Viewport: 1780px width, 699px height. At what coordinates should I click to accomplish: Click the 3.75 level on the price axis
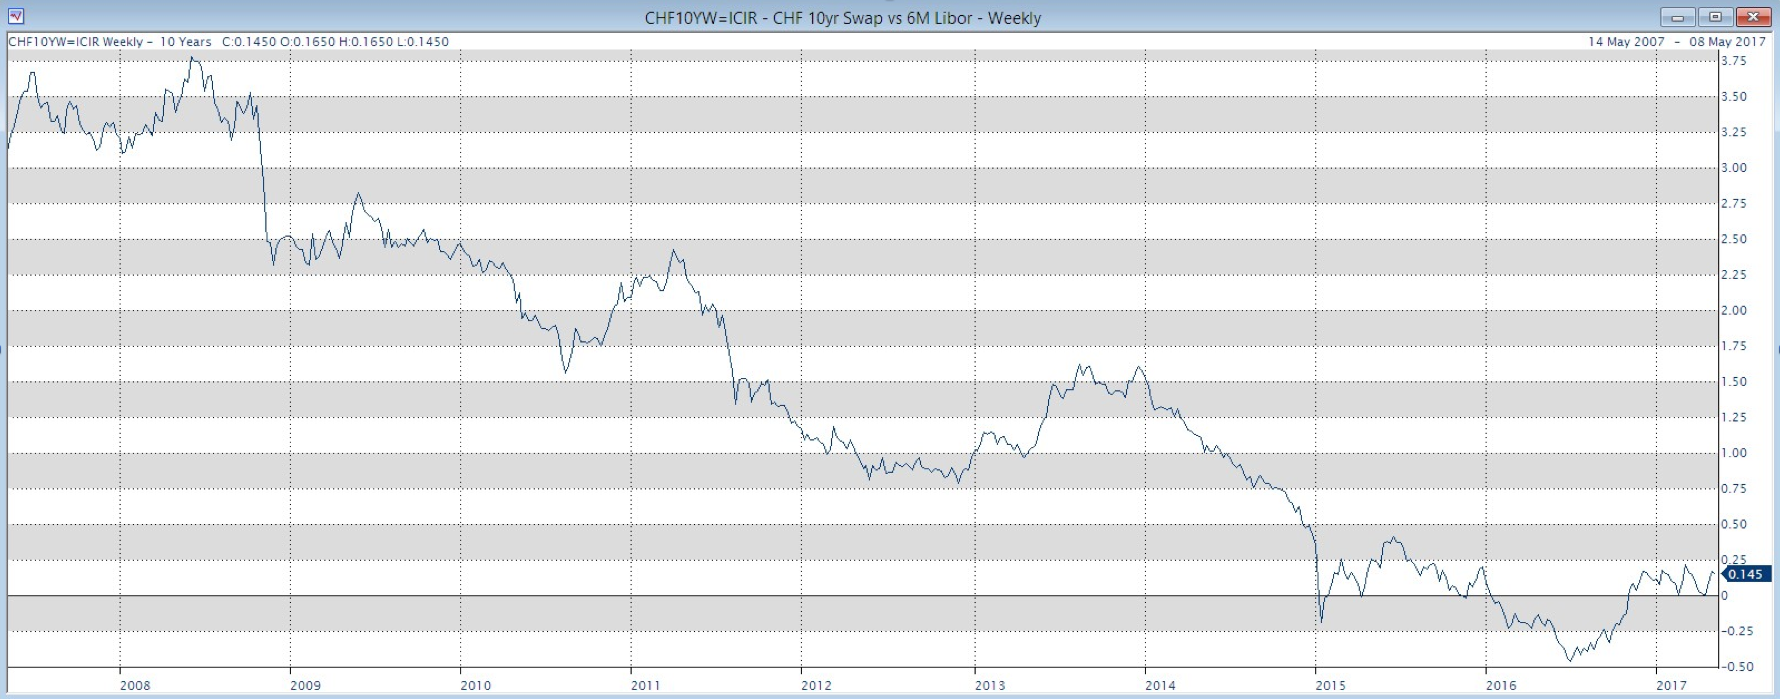pos(1734,61)
